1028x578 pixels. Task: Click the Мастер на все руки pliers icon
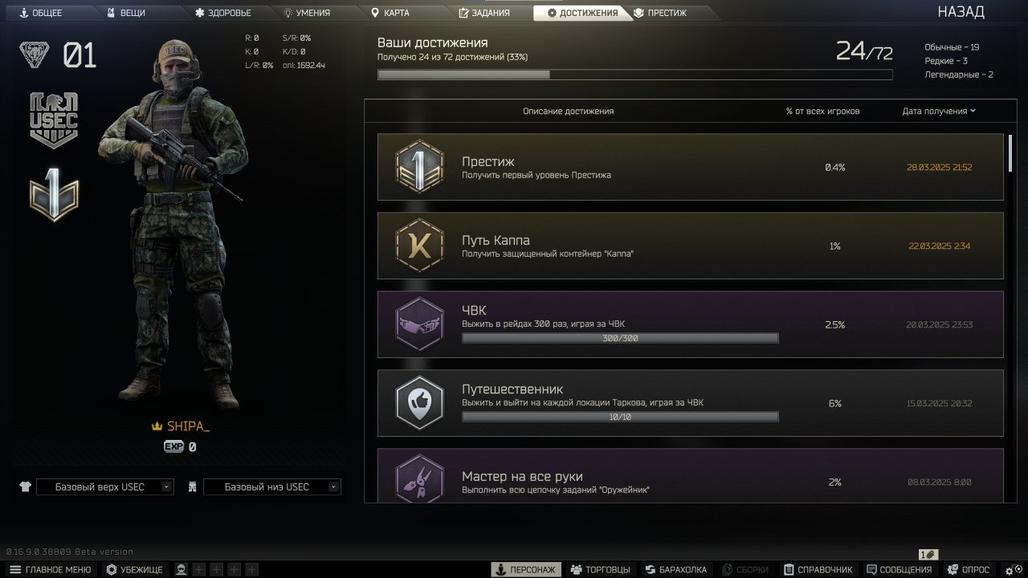(x=420, y=478)
